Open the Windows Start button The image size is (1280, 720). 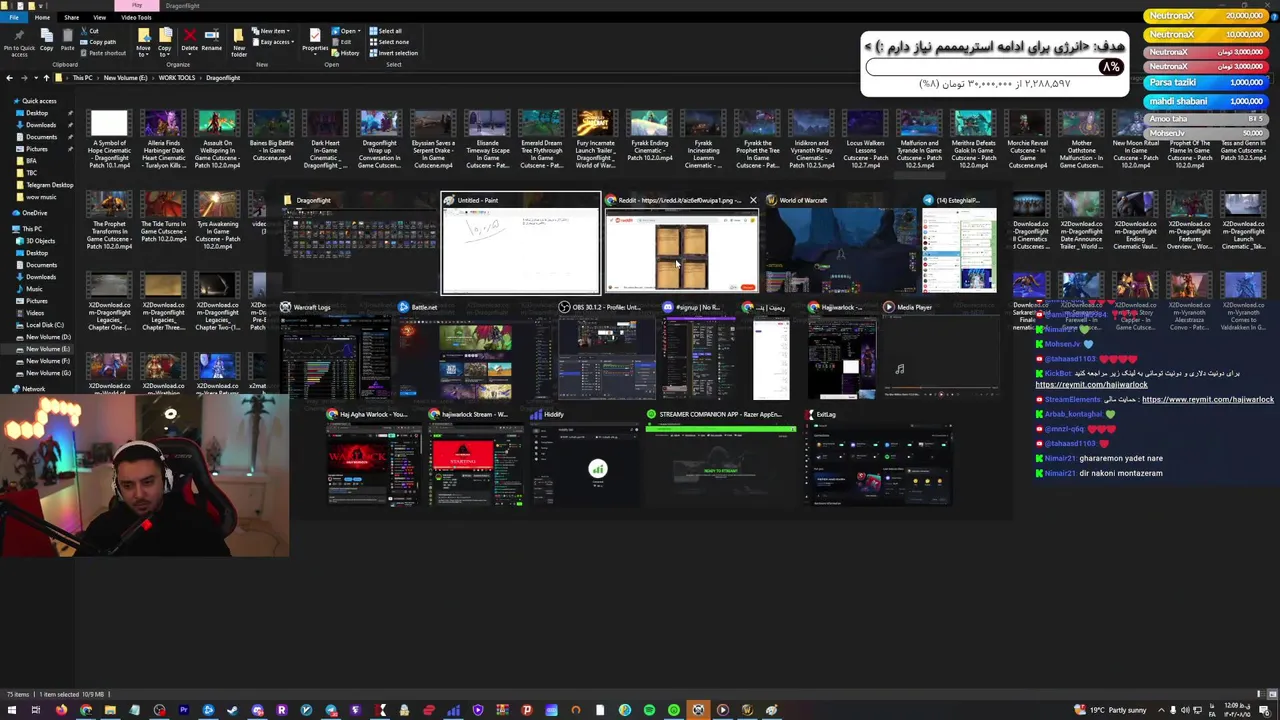coord(12,710)
